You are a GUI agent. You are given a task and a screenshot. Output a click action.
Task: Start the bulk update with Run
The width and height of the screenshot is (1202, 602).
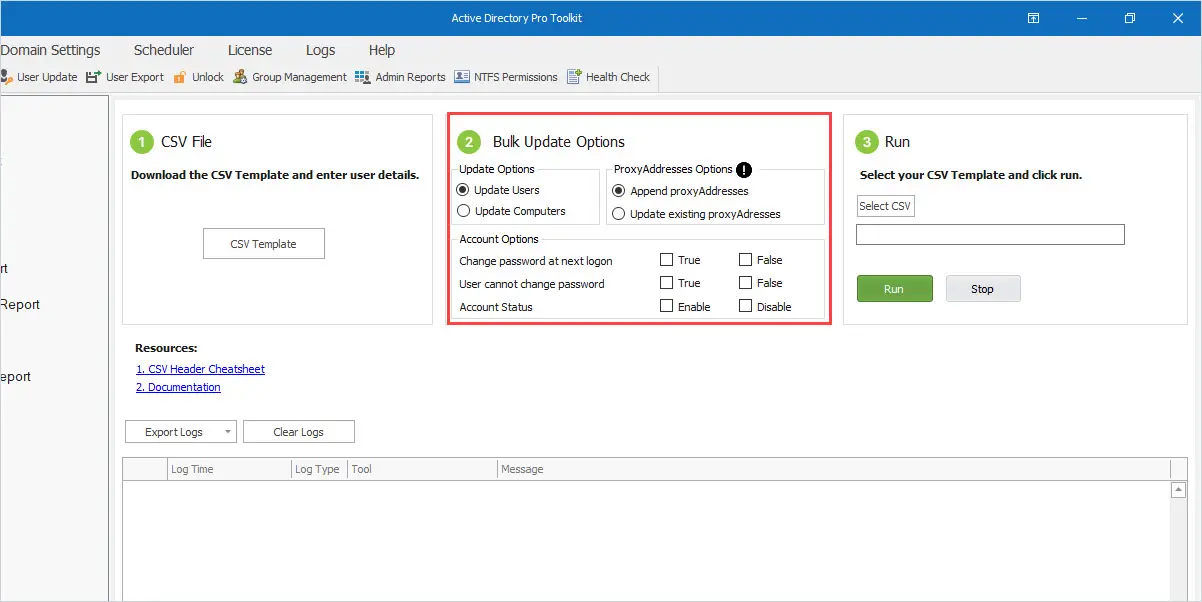pyautogui.click(x=894, y=289)
